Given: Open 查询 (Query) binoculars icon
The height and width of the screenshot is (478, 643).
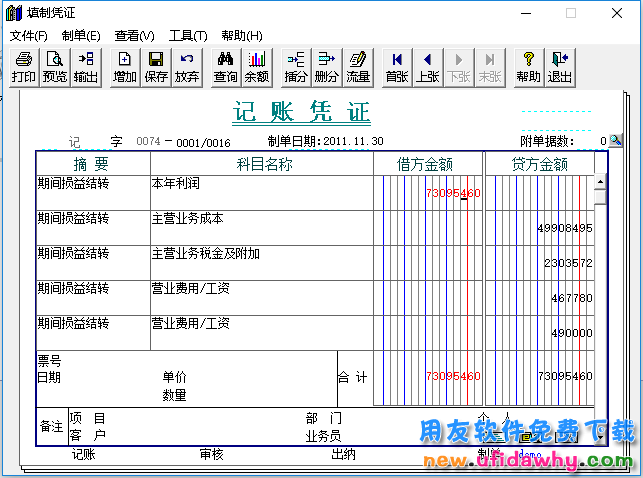Looking at the screenshot, I should 226,67.
